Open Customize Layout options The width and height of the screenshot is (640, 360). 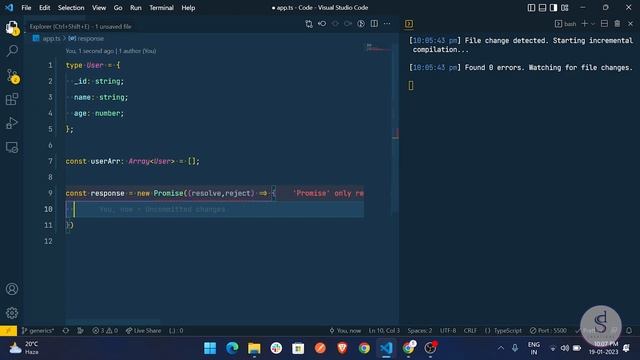tap(565, 8)
